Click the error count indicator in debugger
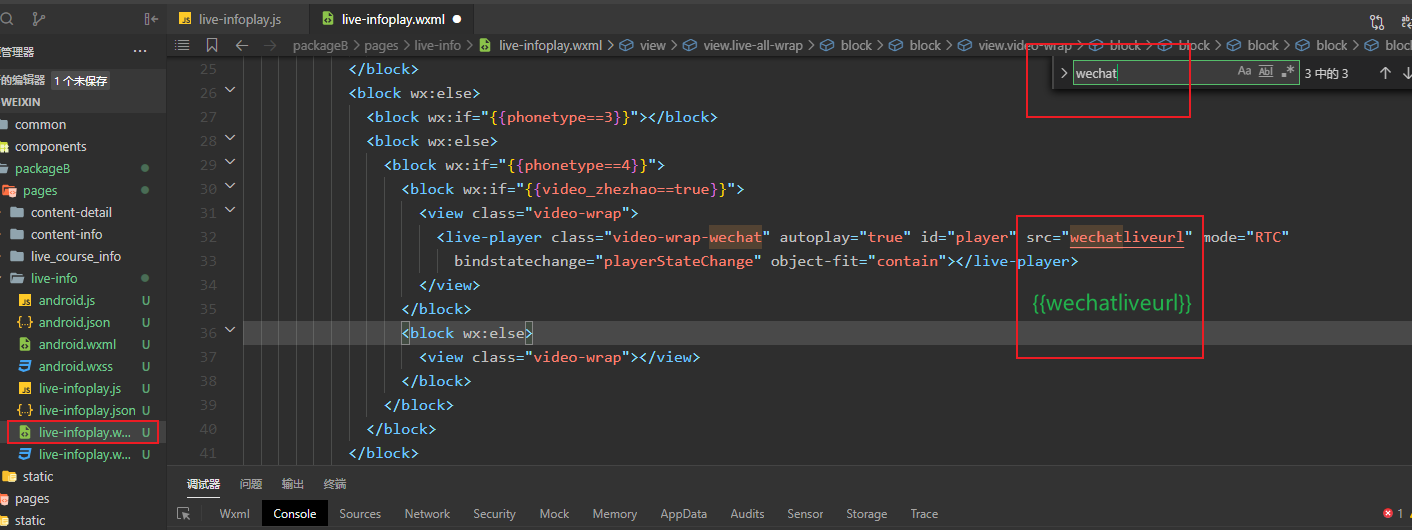Screen dimensions: 1412x530 (1393, 513)
